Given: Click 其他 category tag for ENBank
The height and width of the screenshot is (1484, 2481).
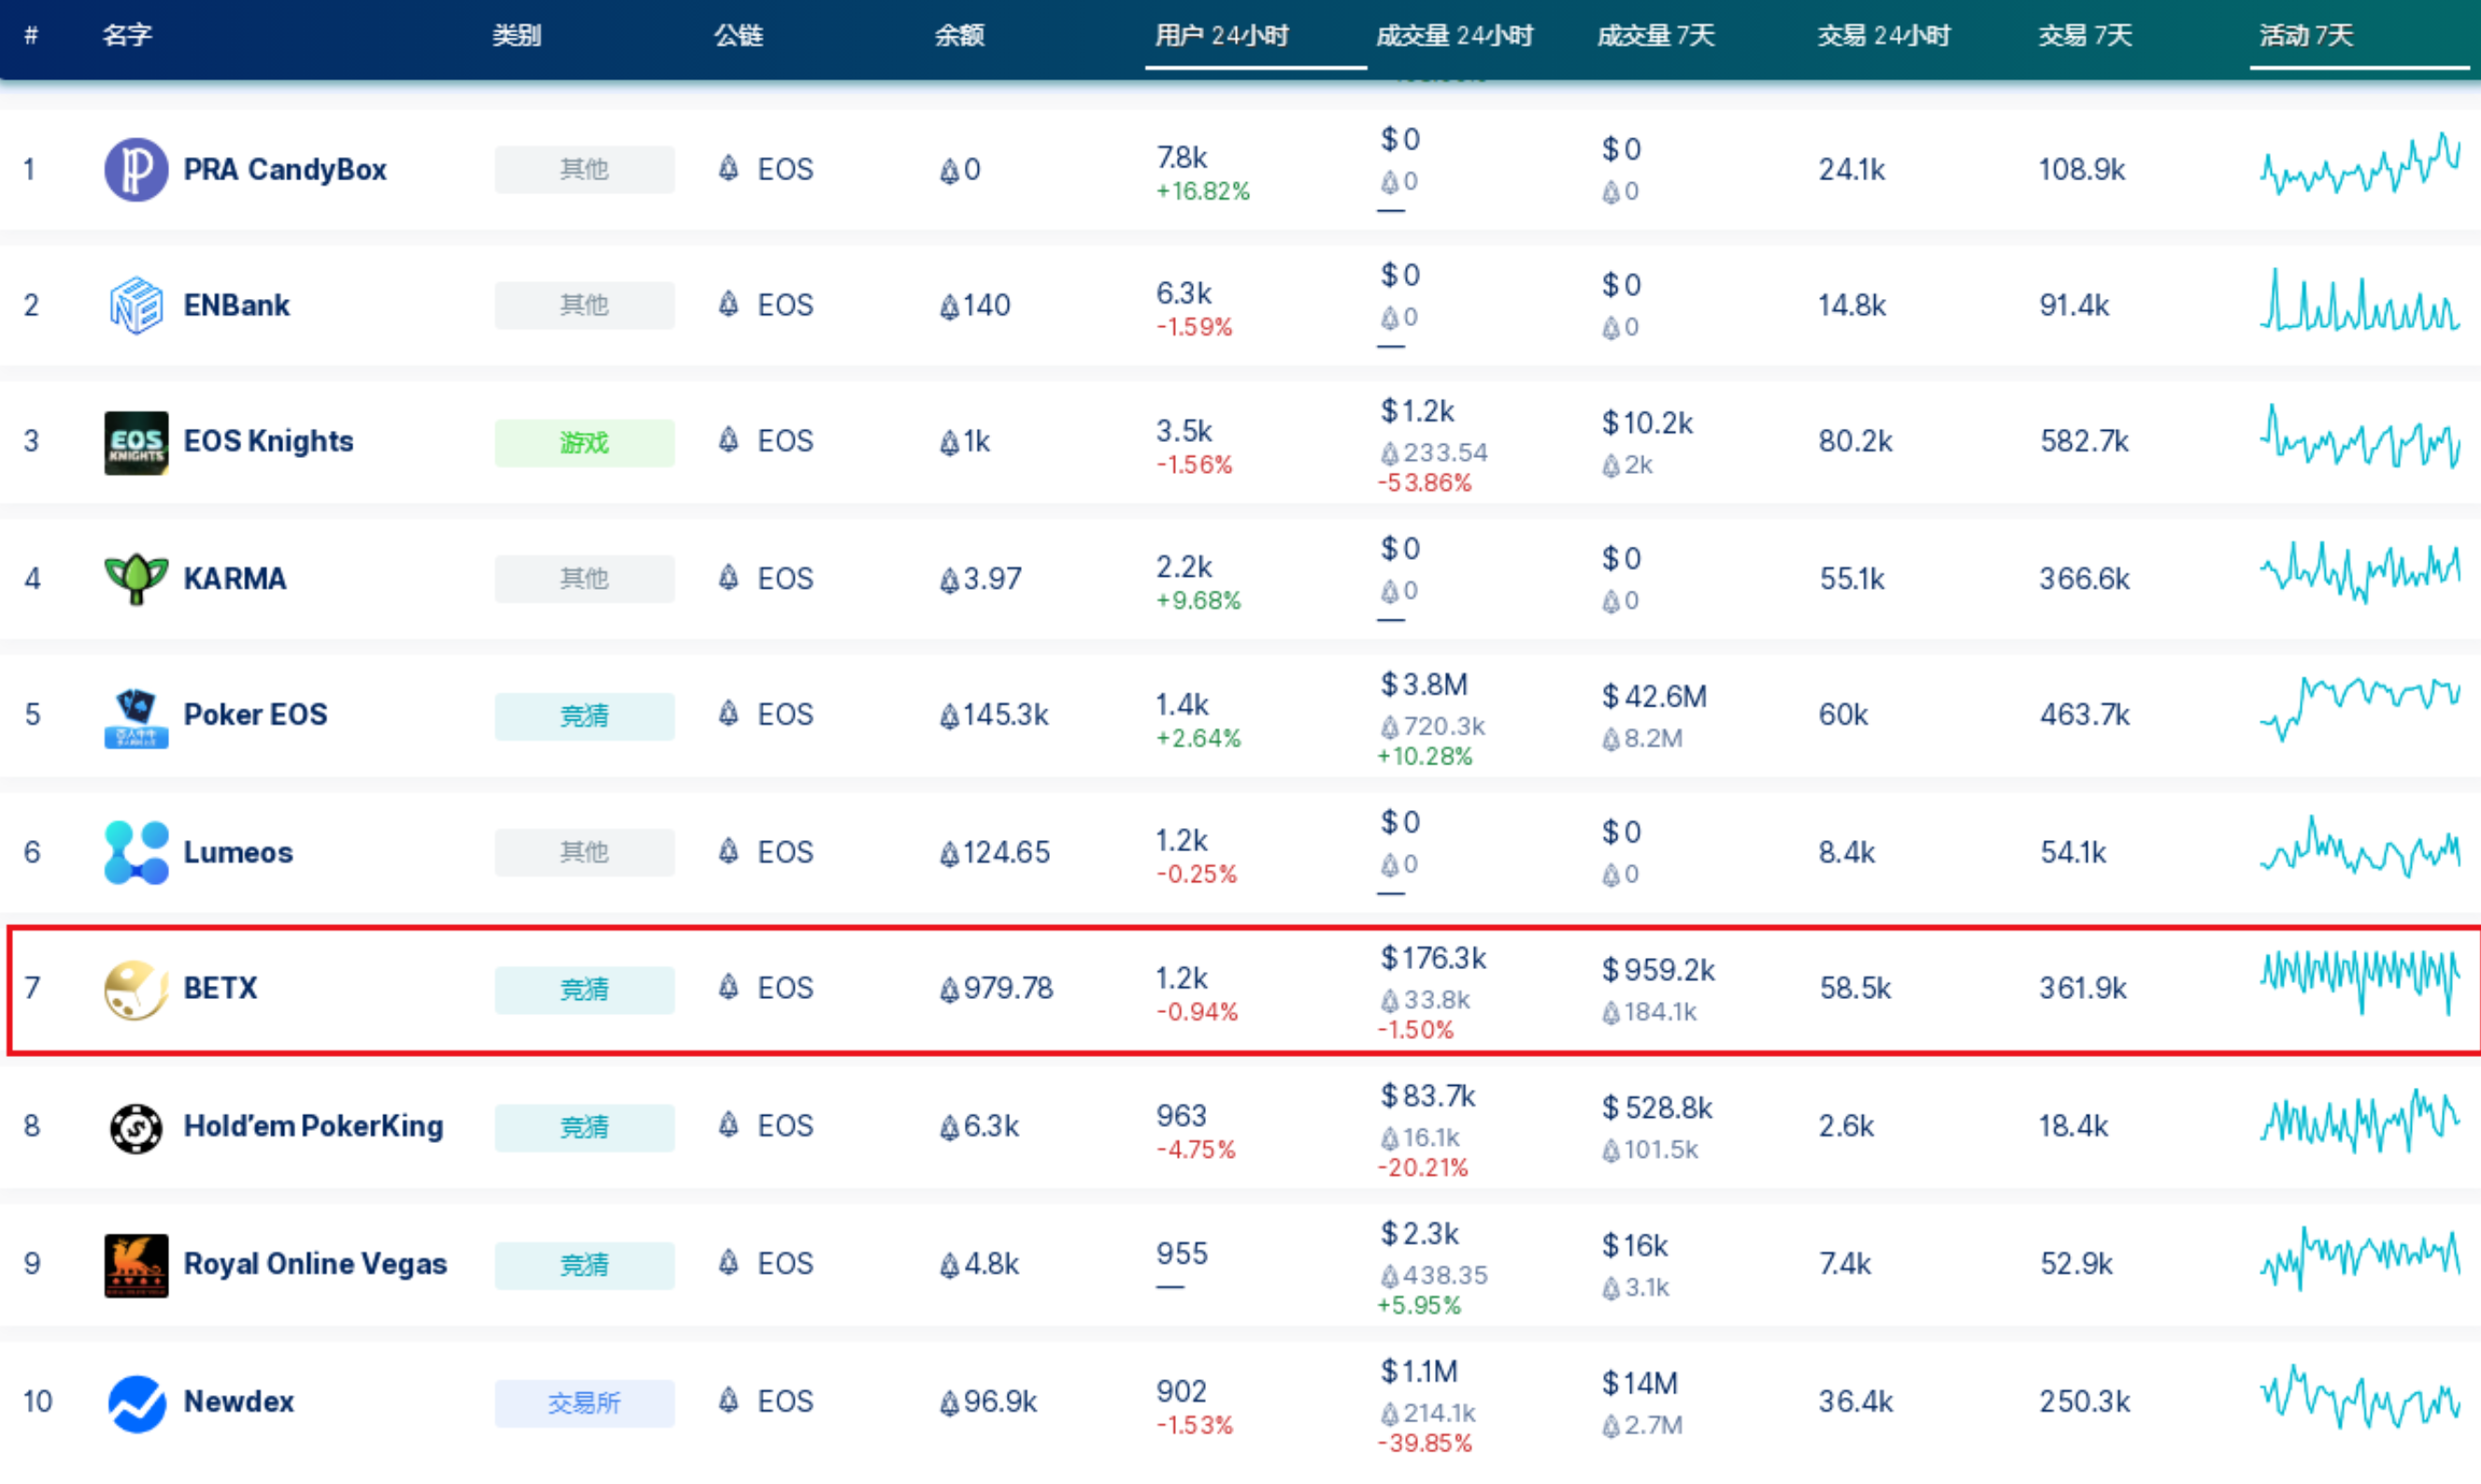Looking at the screenshot, I should pos(584,305).
